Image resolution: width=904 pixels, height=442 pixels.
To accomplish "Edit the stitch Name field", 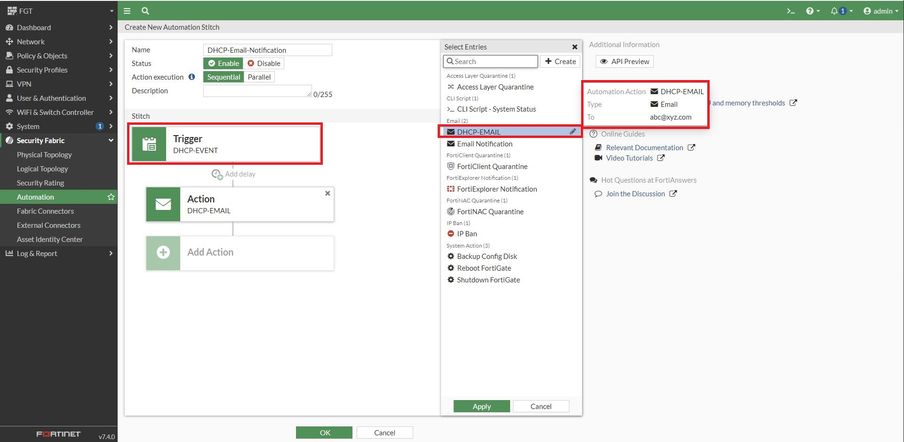I will click(268, 50).
